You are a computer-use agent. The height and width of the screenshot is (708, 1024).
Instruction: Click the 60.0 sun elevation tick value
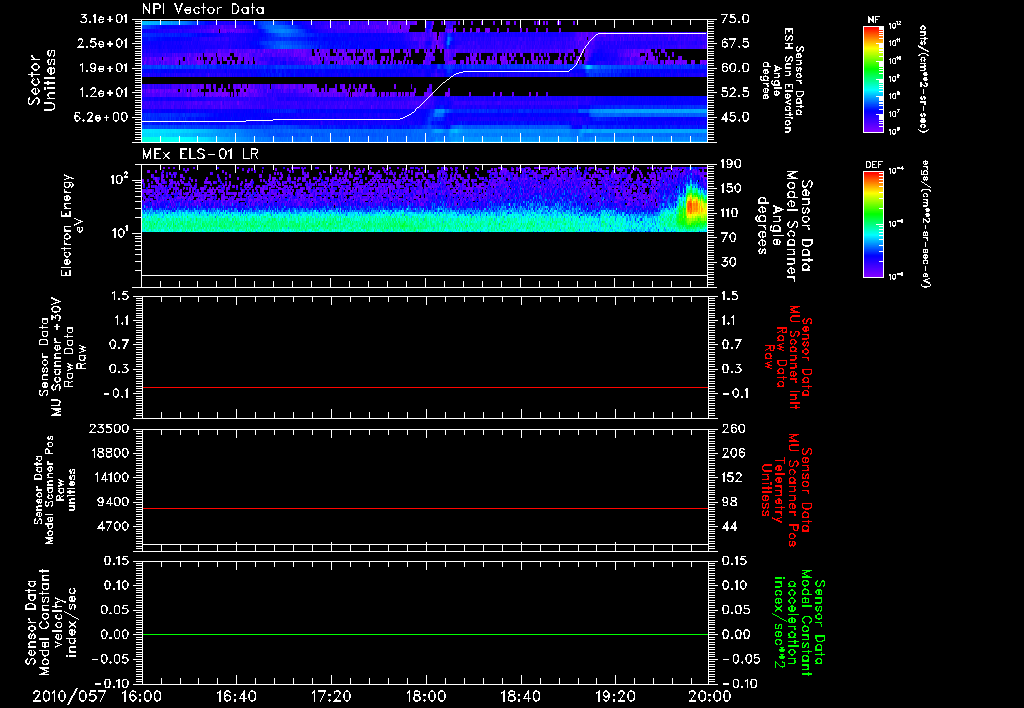tap(735, 68)
